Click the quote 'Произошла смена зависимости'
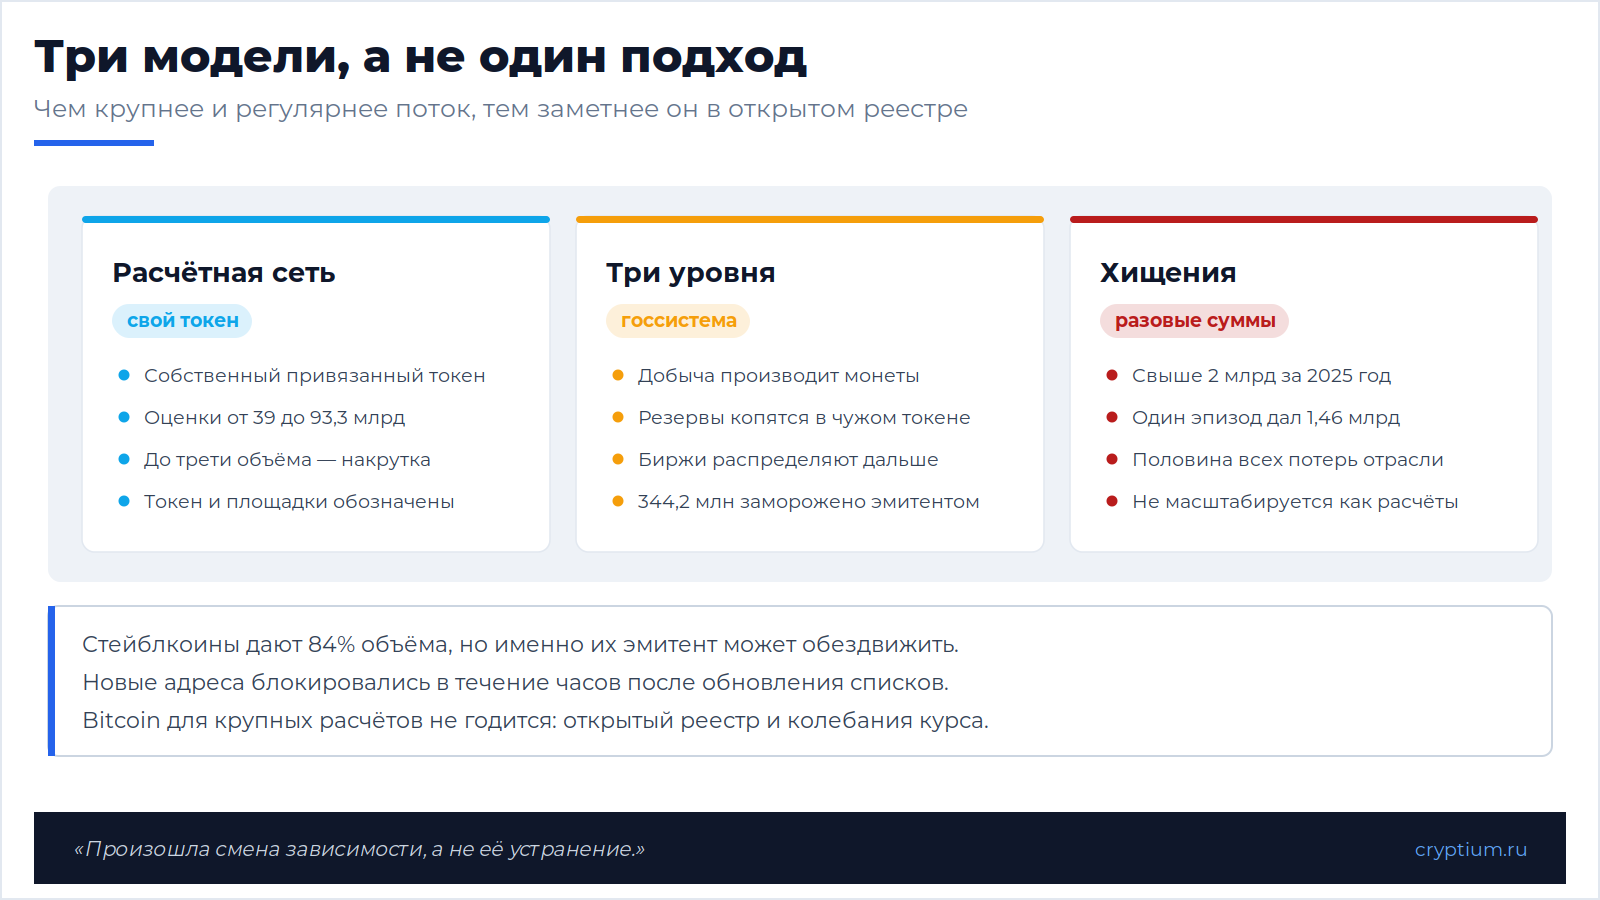 point(359,849)
